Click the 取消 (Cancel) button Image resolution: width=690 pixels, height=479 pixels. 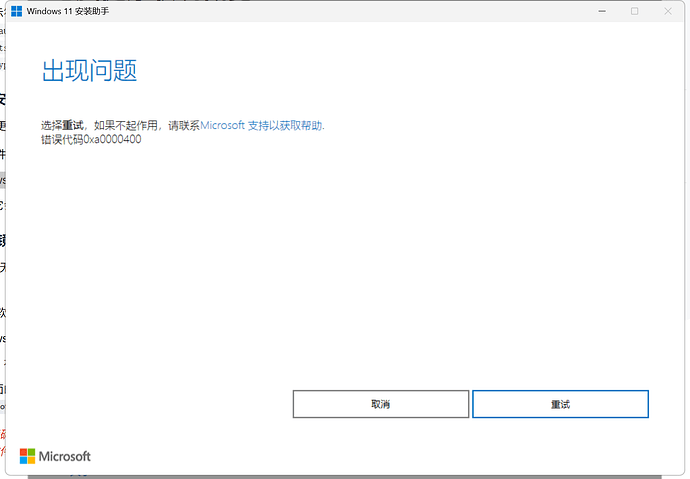pyautogui.click(x=381, y=404)
